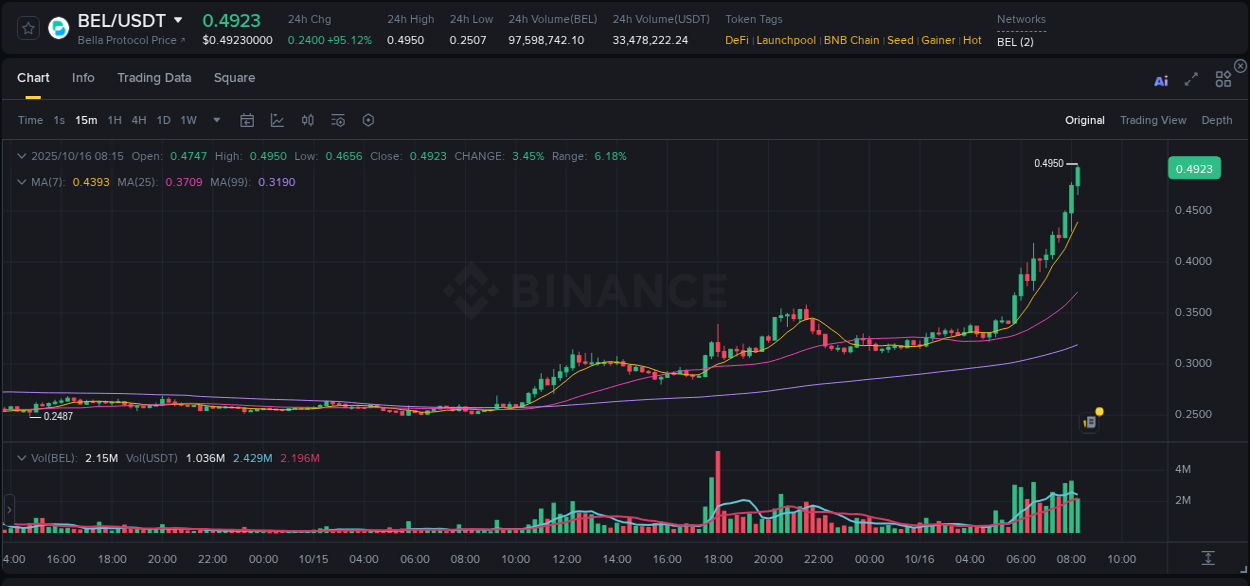Viewport: 1250px width, 586px height.
Task: Collapse the MA indicator values row
Action: [x=22, y=182]
